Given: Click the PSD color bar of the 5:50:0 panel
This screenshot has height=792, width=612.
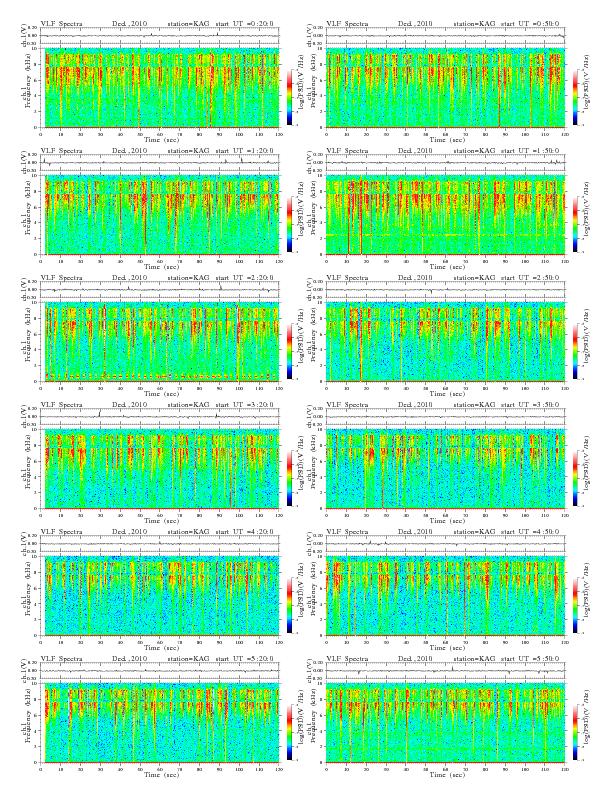Looking at the screenshot, I should (575, 732).
